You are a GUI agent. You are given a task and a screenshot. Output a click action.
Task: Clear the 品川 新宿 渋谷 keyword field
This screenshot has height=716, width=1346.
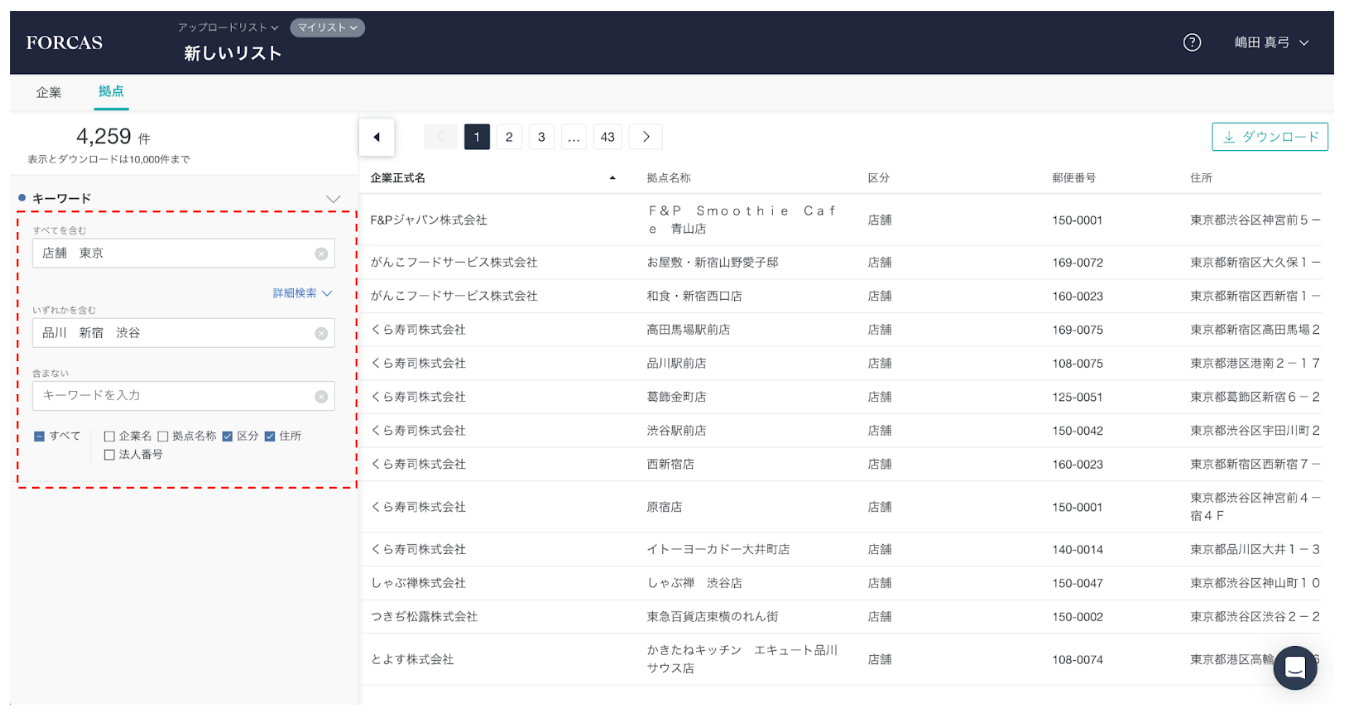[321, 333]
